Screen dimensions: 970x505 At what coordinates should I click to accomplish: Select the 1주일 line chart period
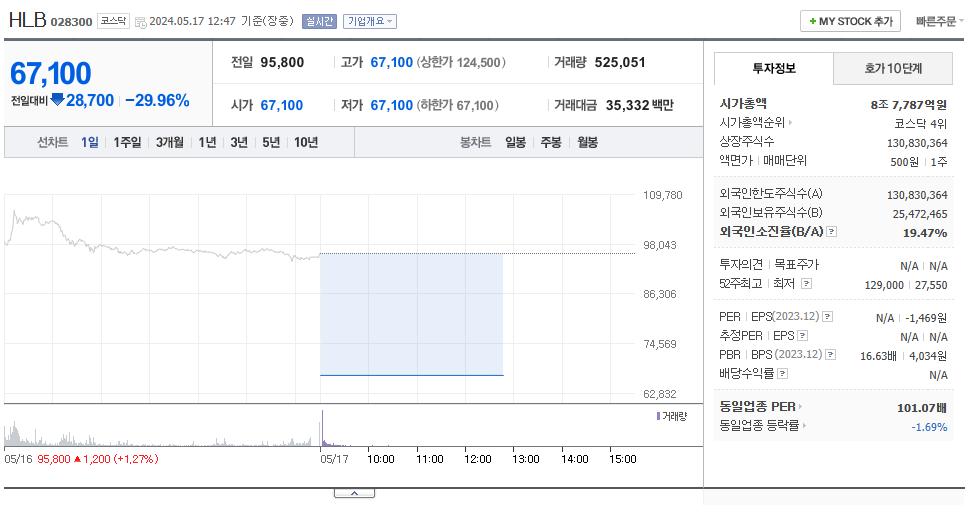(x=127, y=142)
